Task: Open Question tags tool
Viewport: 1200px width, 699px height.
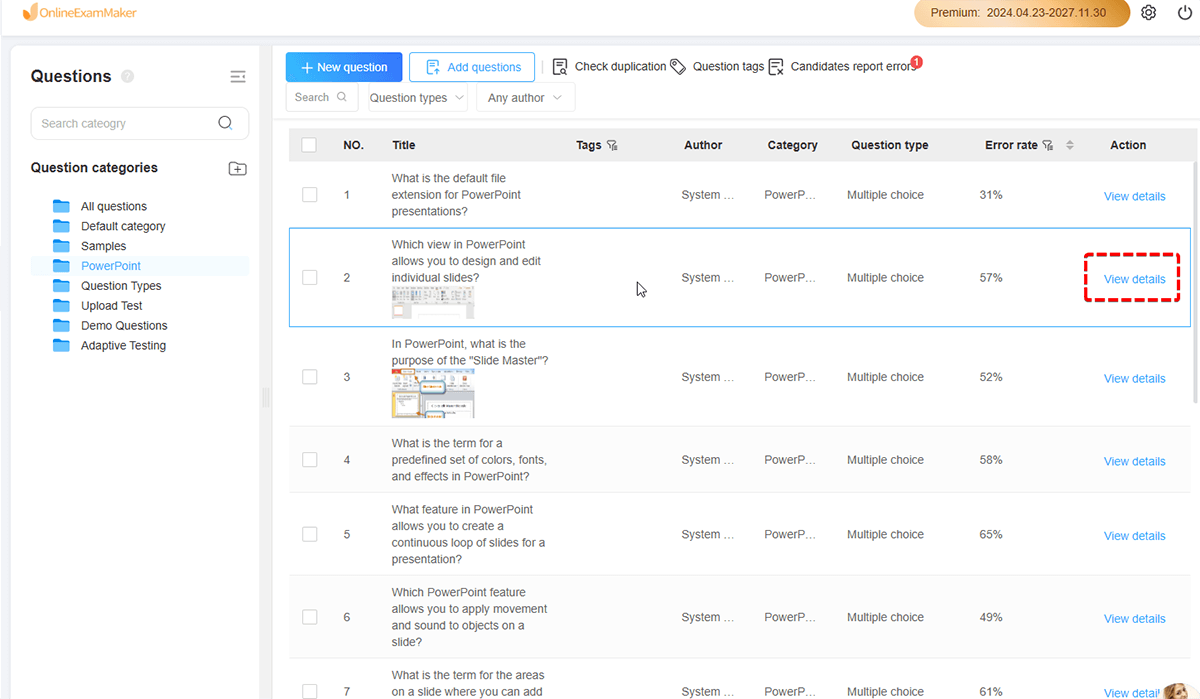Action: (717, 67)
